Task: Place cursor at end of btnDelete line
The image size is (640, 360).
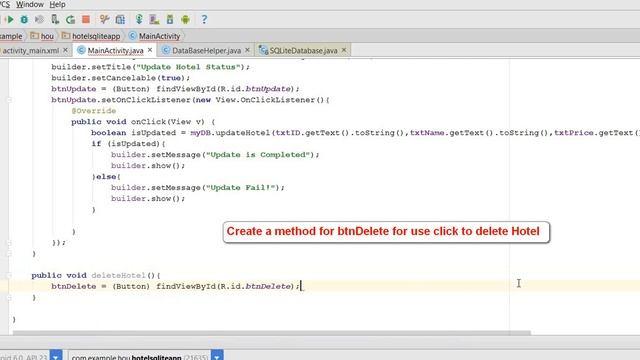Action: coord(301,287)
